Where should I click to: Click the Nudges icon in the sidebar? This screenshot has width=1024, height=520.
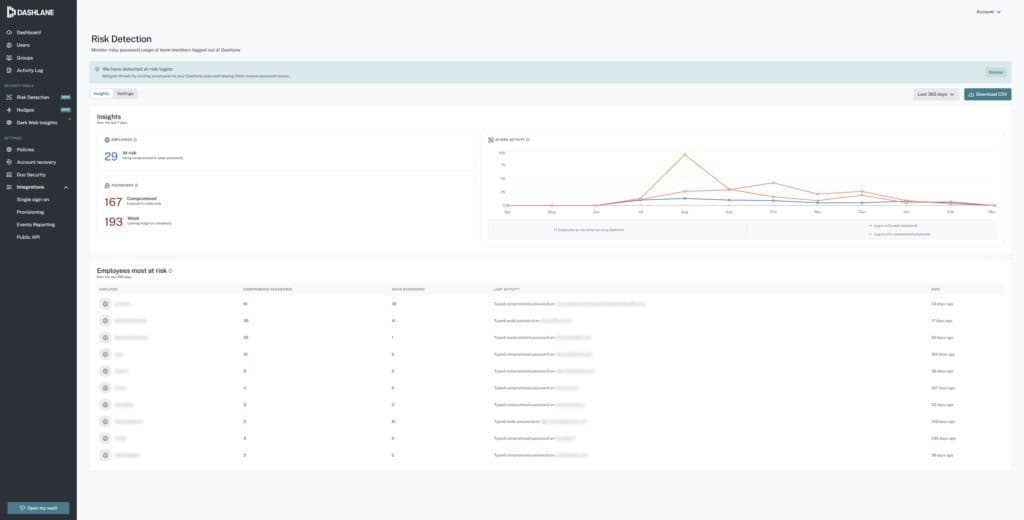coord(9,110)
